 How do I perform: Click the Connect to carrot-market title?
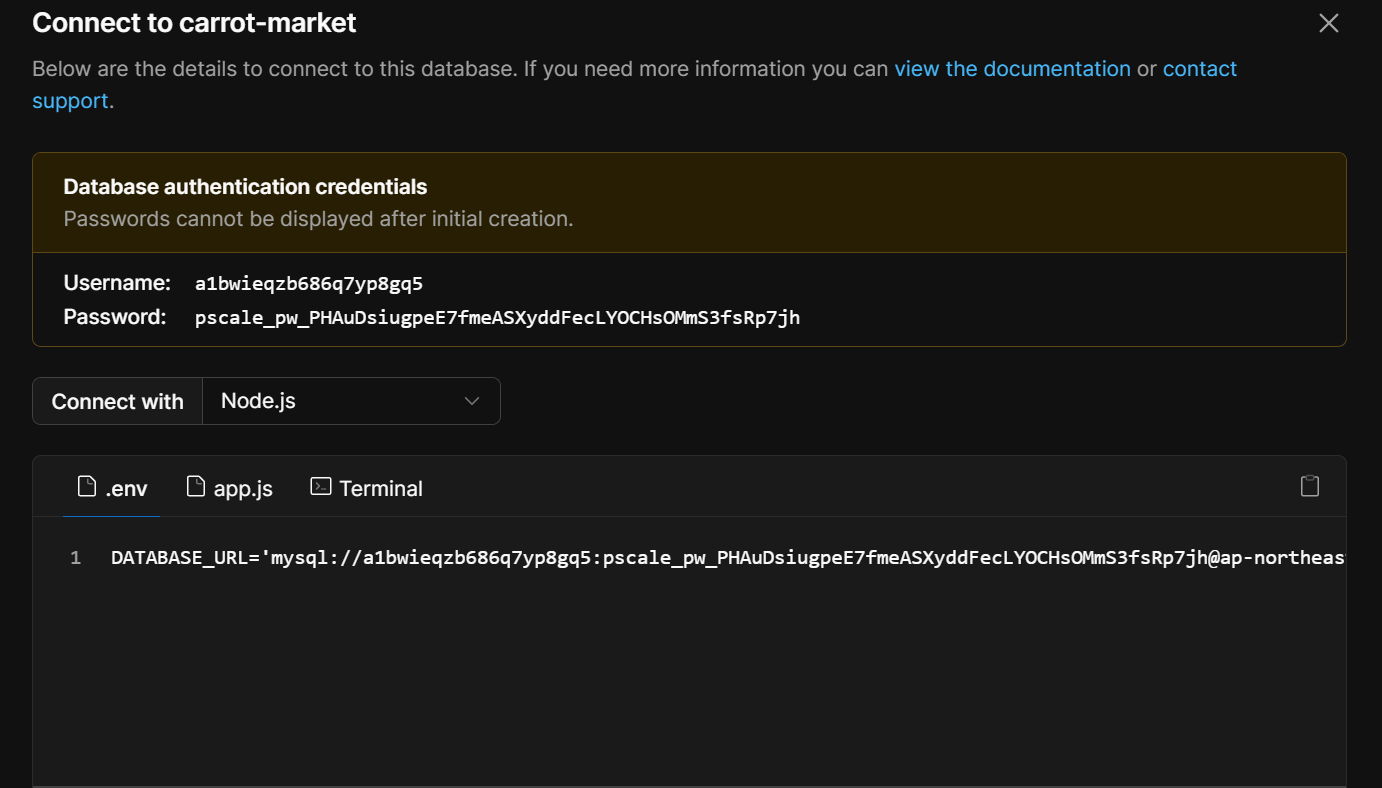pyautogui.click(x=194, y=23)
